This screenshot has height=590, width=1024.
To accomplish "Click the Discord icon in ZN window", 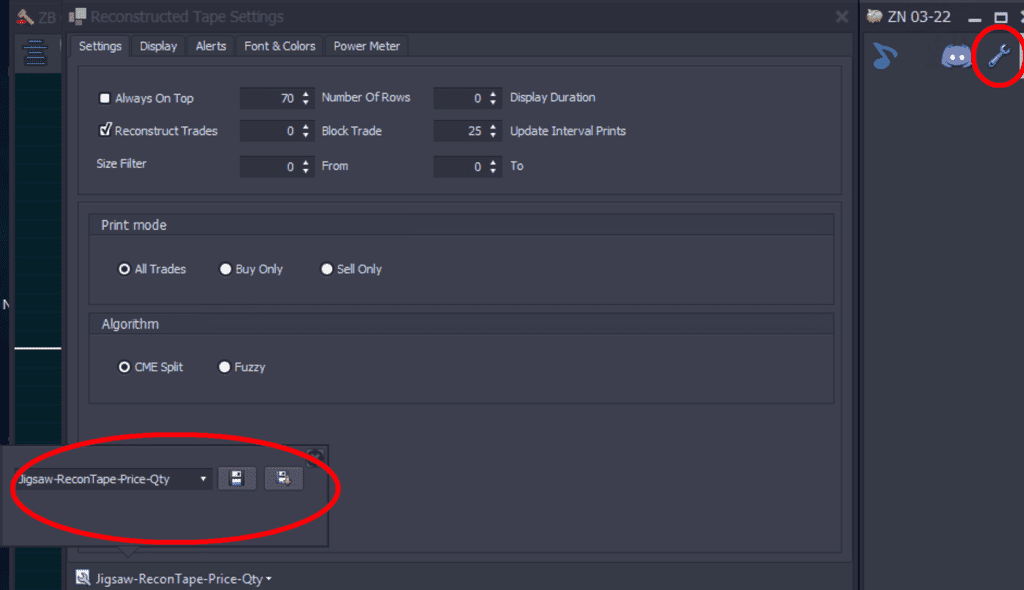I will coord(956,56).
